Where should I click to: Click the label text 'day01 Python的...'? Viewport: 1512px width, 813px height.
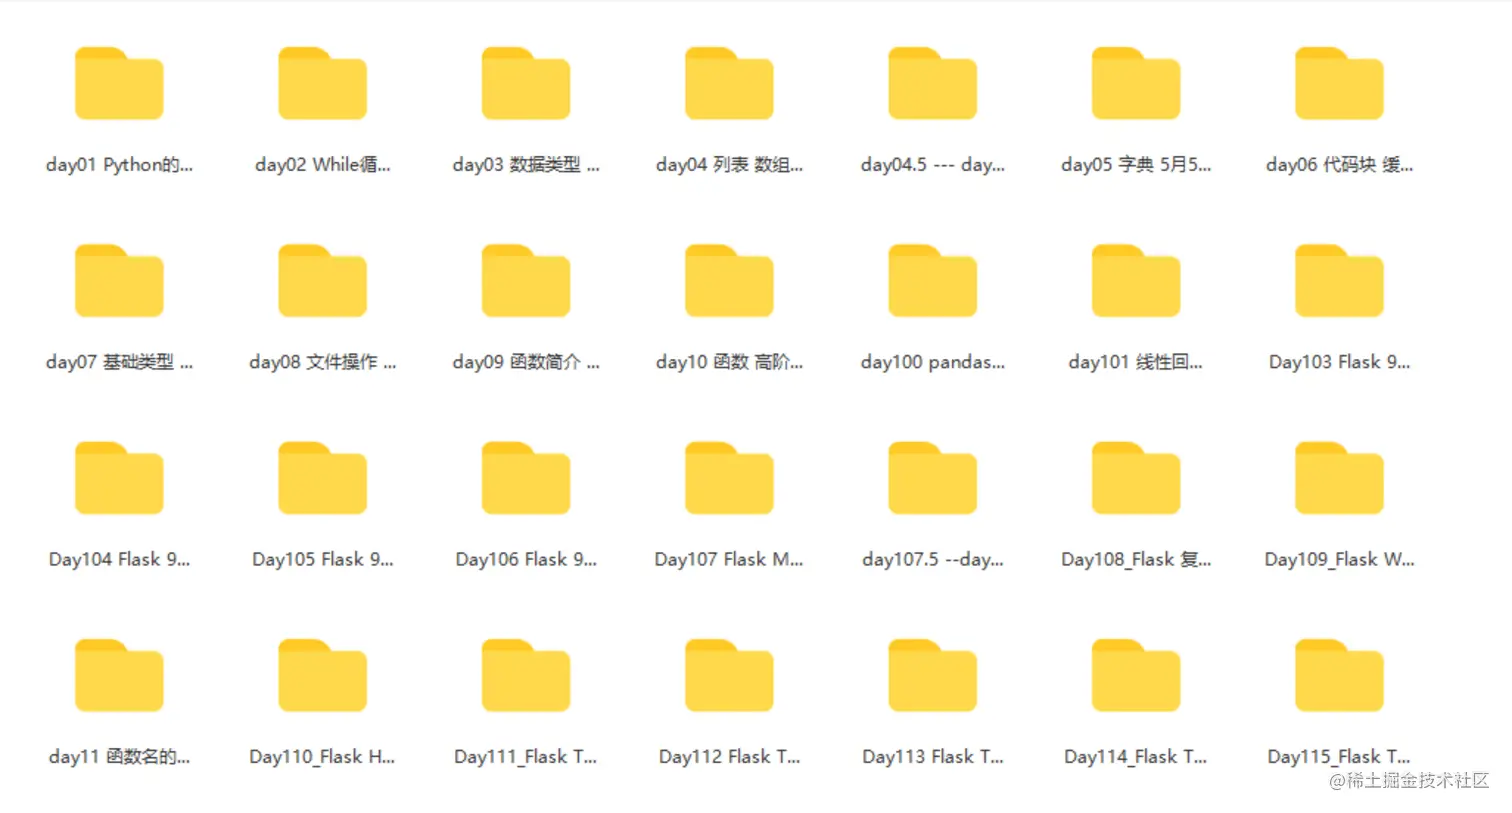tap(119, 165)
